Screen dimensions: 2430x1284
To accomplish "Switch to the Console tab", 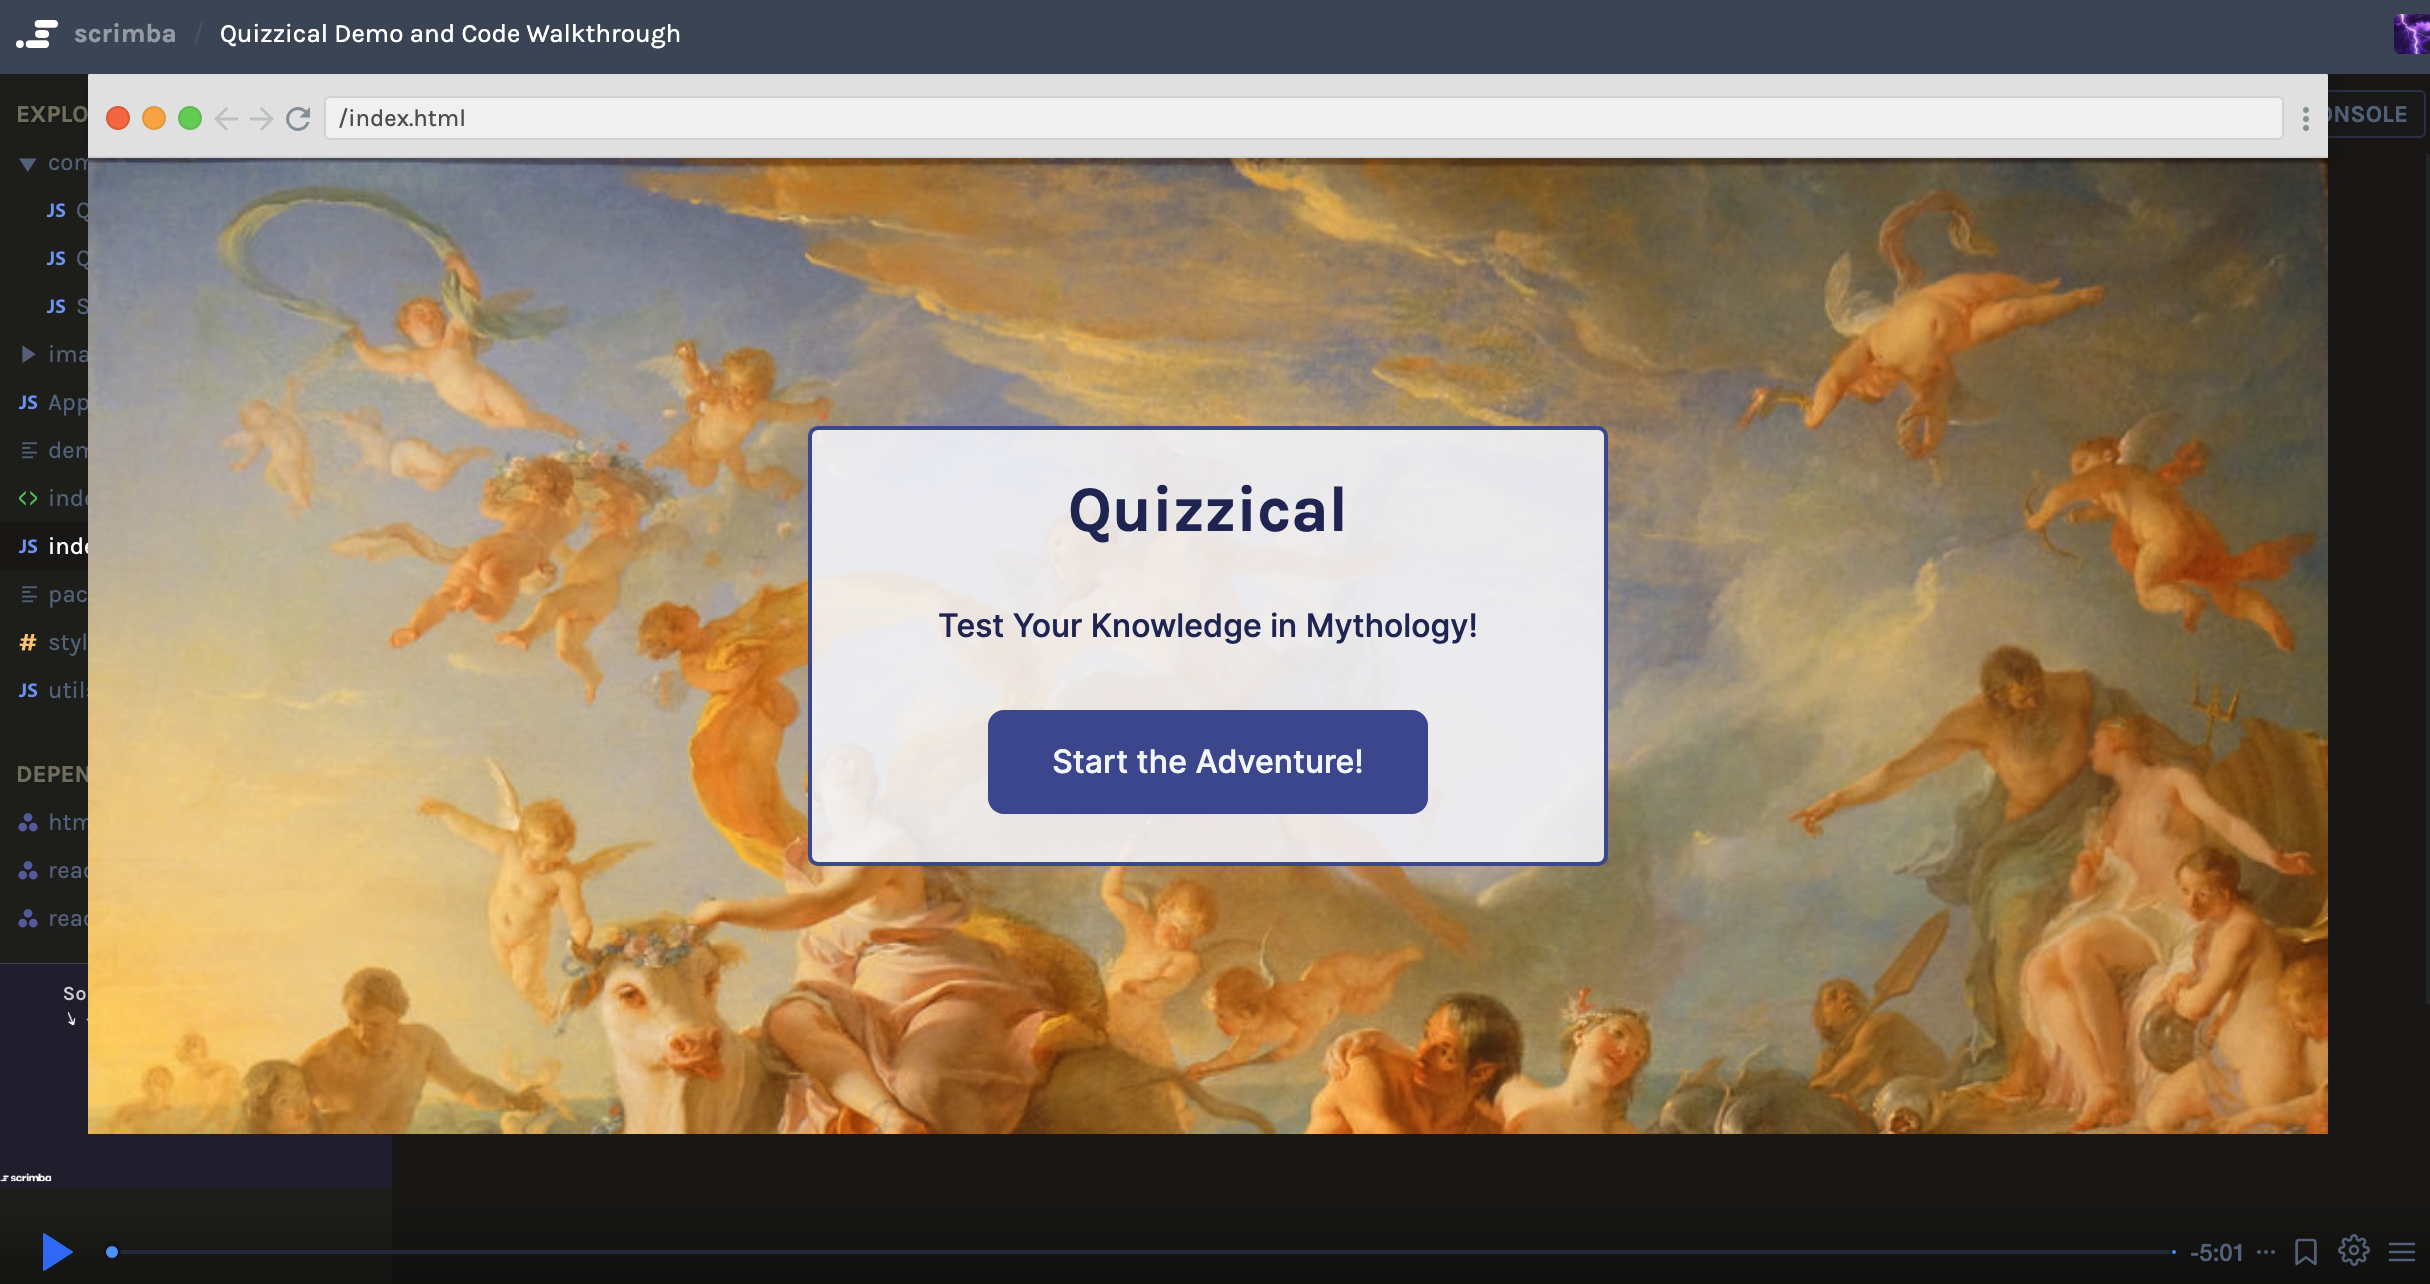I will point(2370,114).
